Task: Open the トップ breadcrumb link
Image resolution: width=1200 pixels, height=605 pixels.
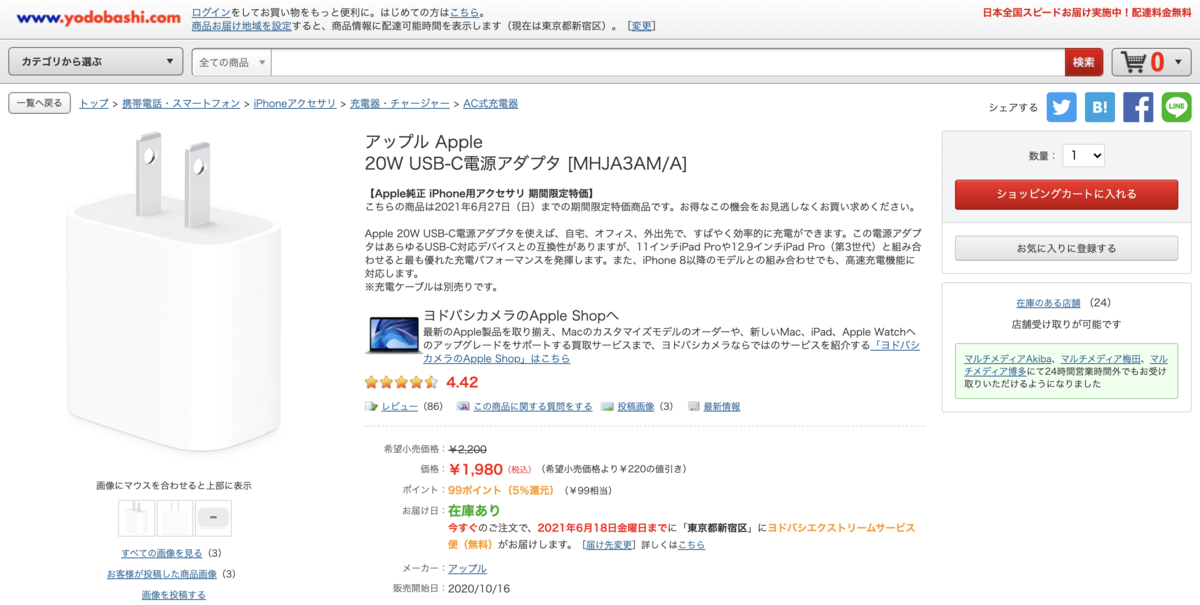Action: 94,104
